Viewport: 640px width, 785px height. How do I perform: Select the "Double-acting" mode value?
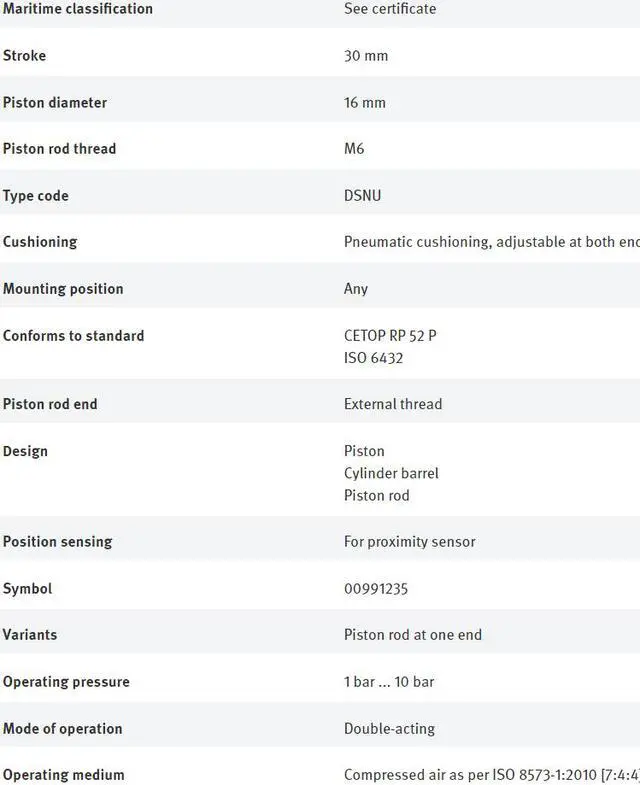point(389,728)
